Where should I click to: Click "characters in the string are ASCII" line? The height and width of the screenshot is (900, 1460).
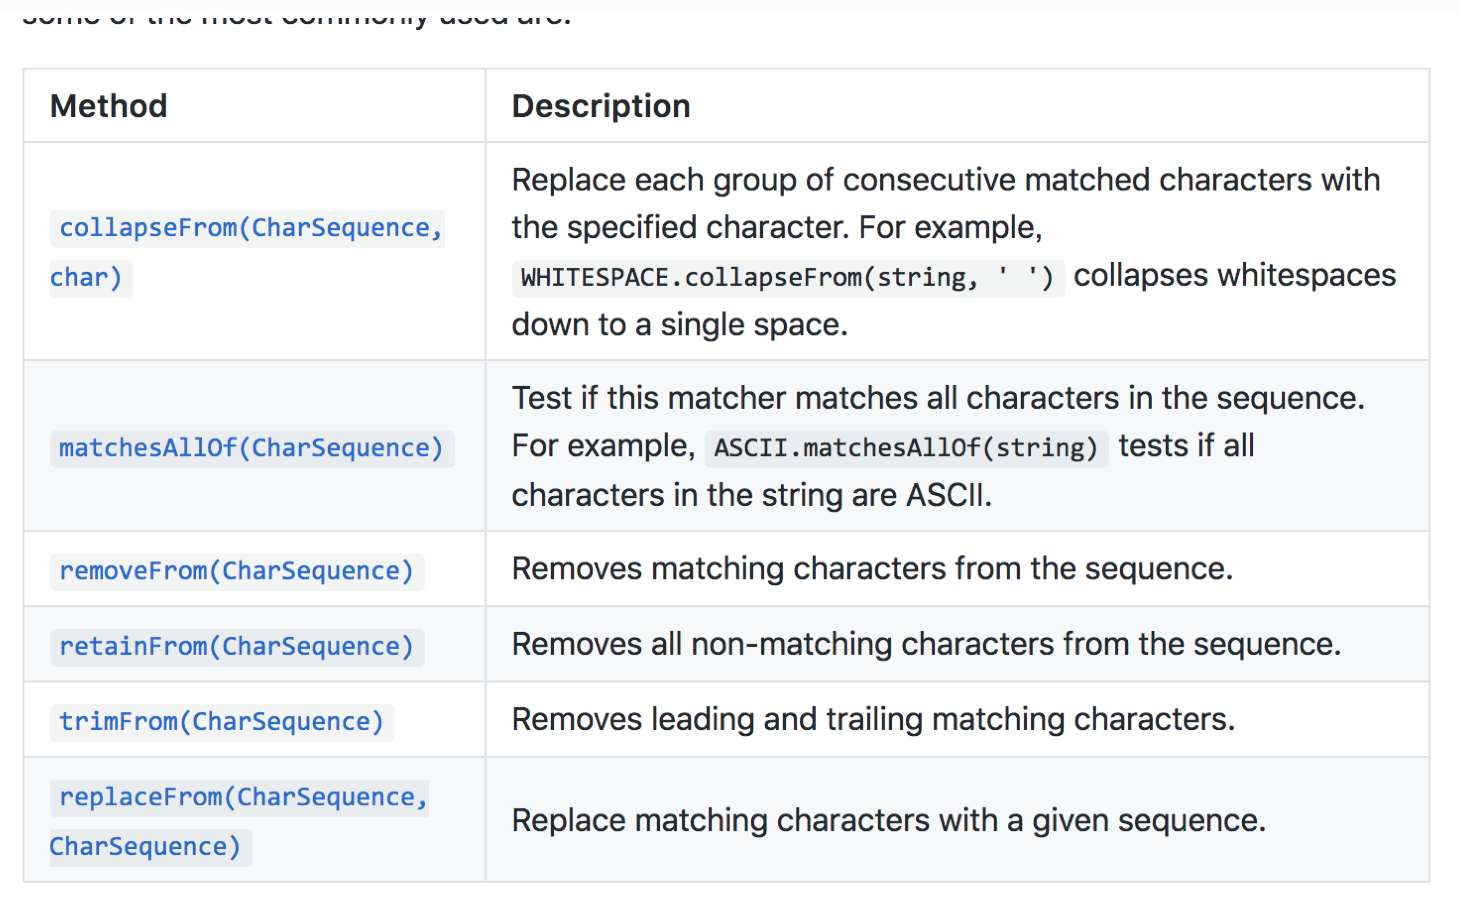coord(751,496)
